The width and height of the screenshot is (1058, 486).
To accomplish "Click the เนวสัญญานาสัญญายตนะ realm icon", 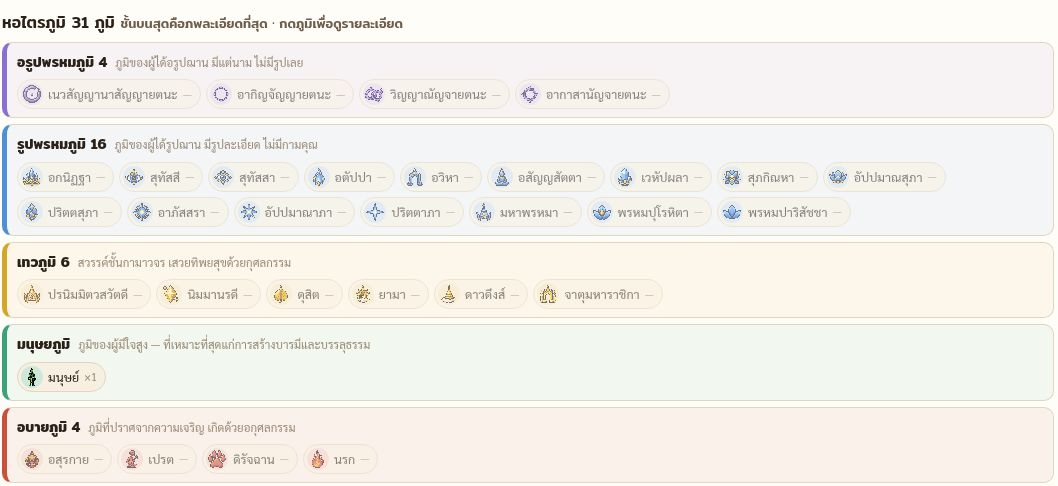I will click(x=32, y=94).
